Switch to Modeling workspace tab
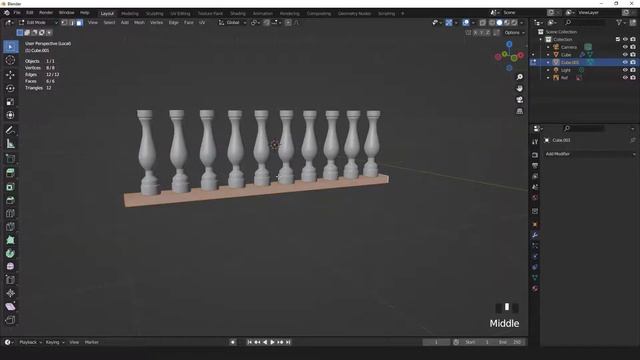640x360 pixels. [x=130, y=13]
